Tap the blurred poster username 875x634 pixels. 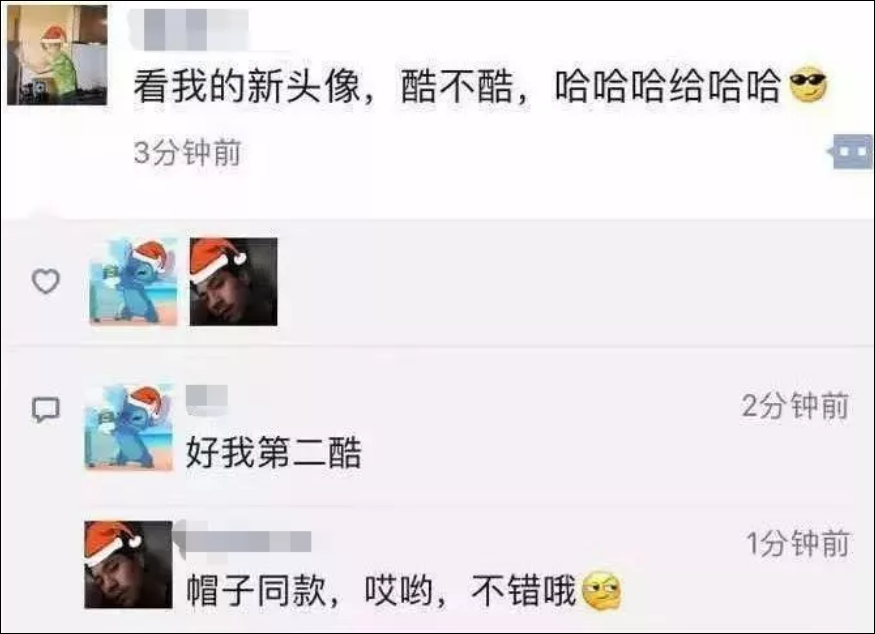click(x=190, y=29)
